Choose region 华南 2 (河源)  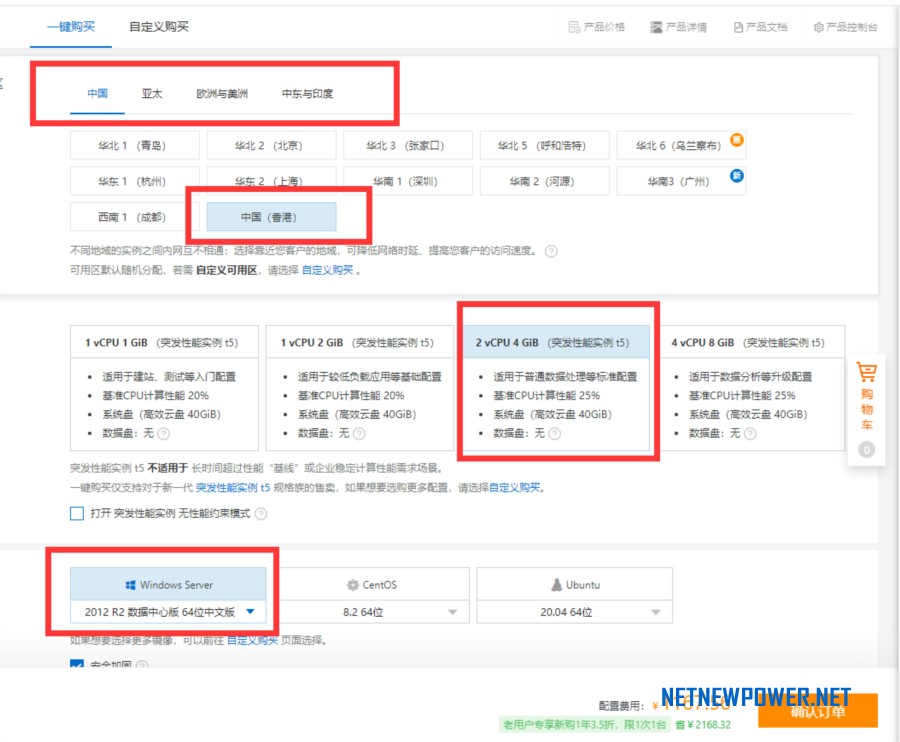click(x=545, y=181)
